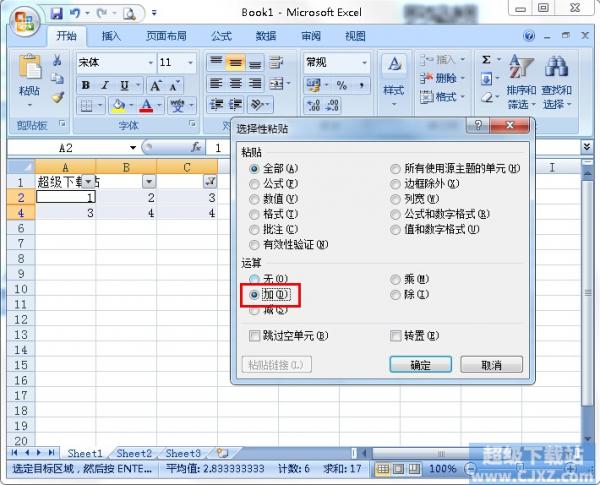
Task: Check the 转置 (Transpose) checkbox
Action: tap(395, 336)
